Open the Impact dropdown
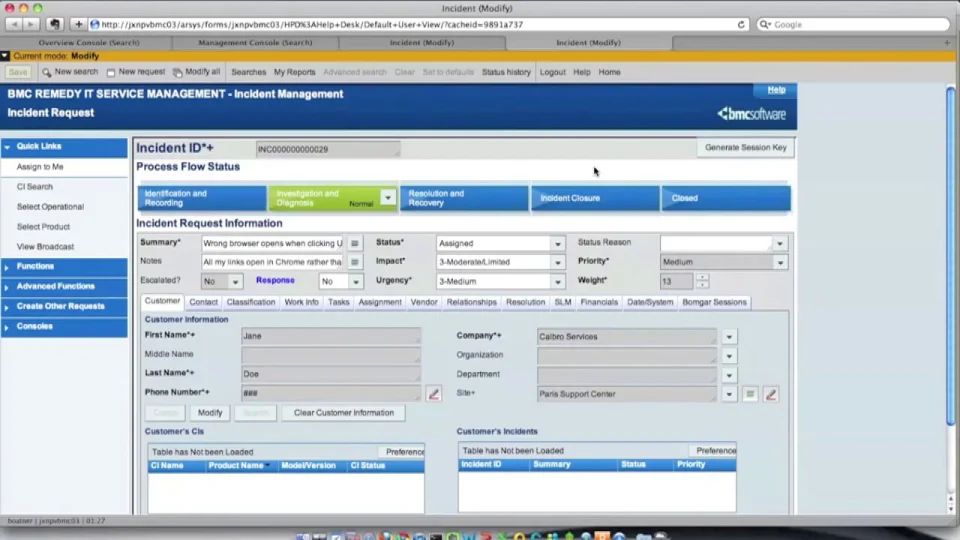Image resolution: width=960 pixels, height=540 pixels. coord(557,262)
